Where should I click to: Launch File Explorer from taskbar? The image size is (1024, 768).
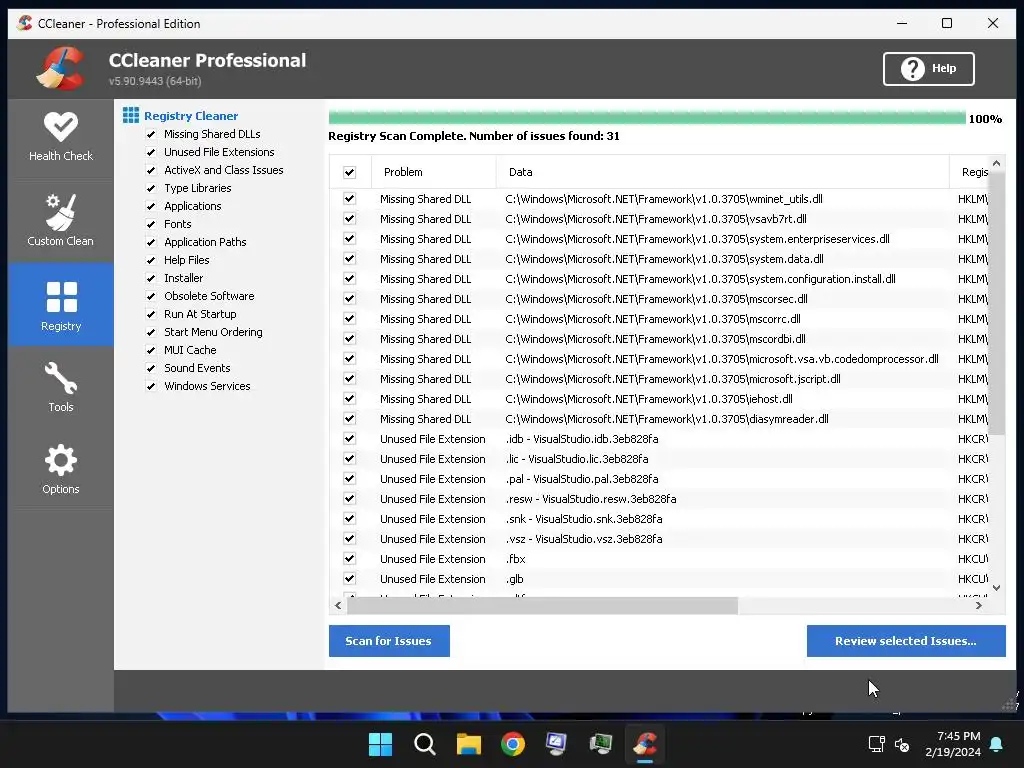click(x=469, y=744)
